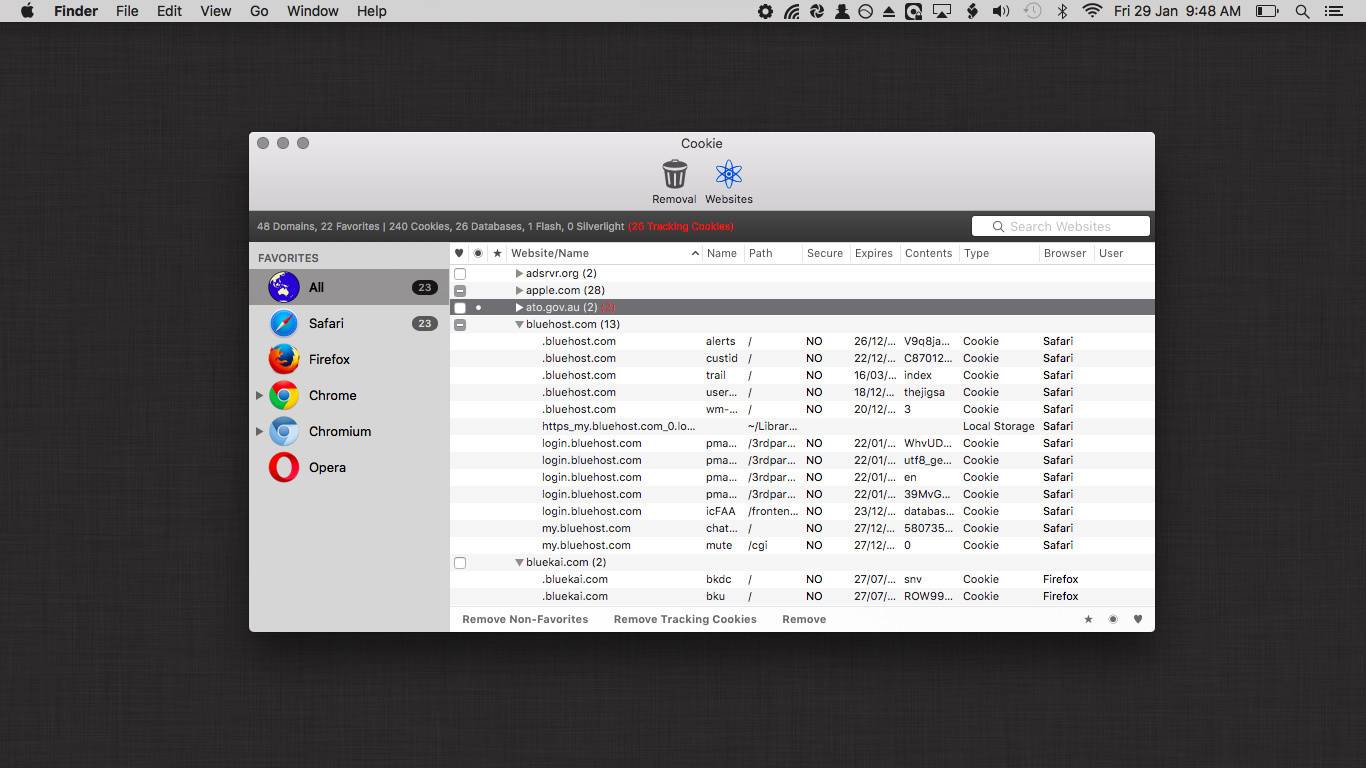Viewport: 1366px width, 768px height.
Task: Select the Chromium icon in sidebar
Action: [284, 431]
